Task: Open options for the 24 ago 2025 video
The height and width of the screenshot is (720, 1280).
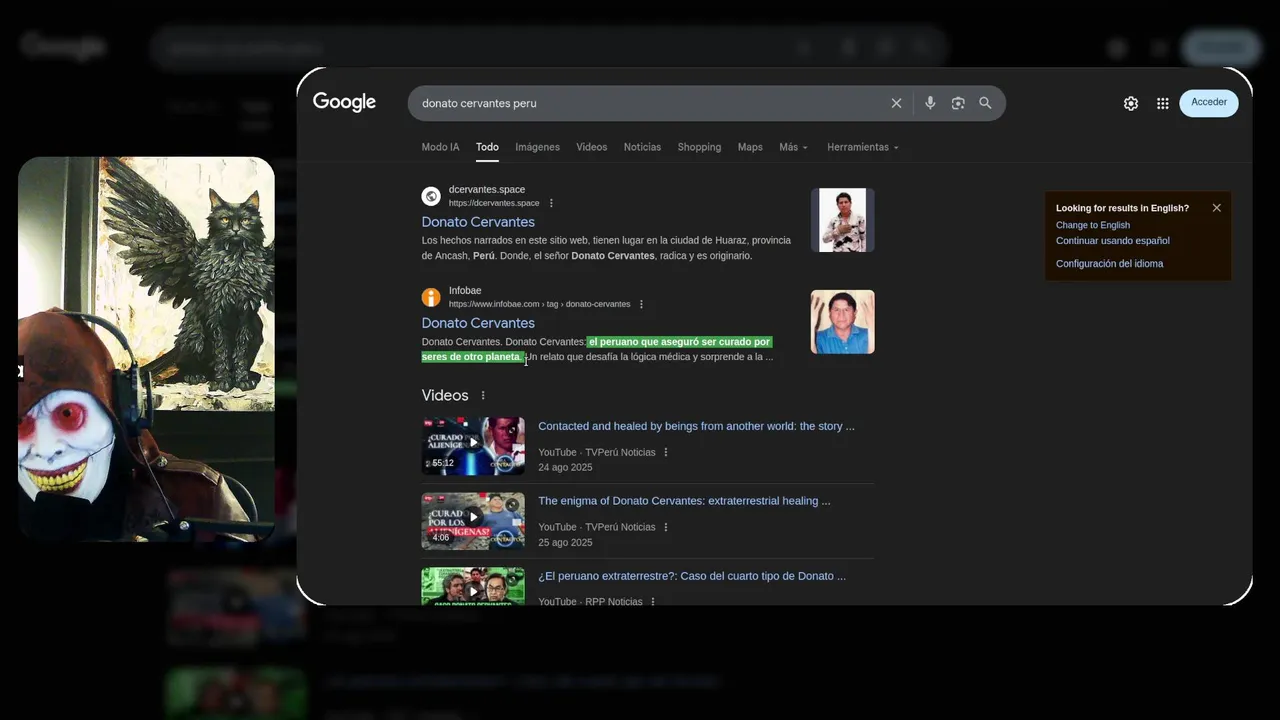Action: tap(666, 452)
